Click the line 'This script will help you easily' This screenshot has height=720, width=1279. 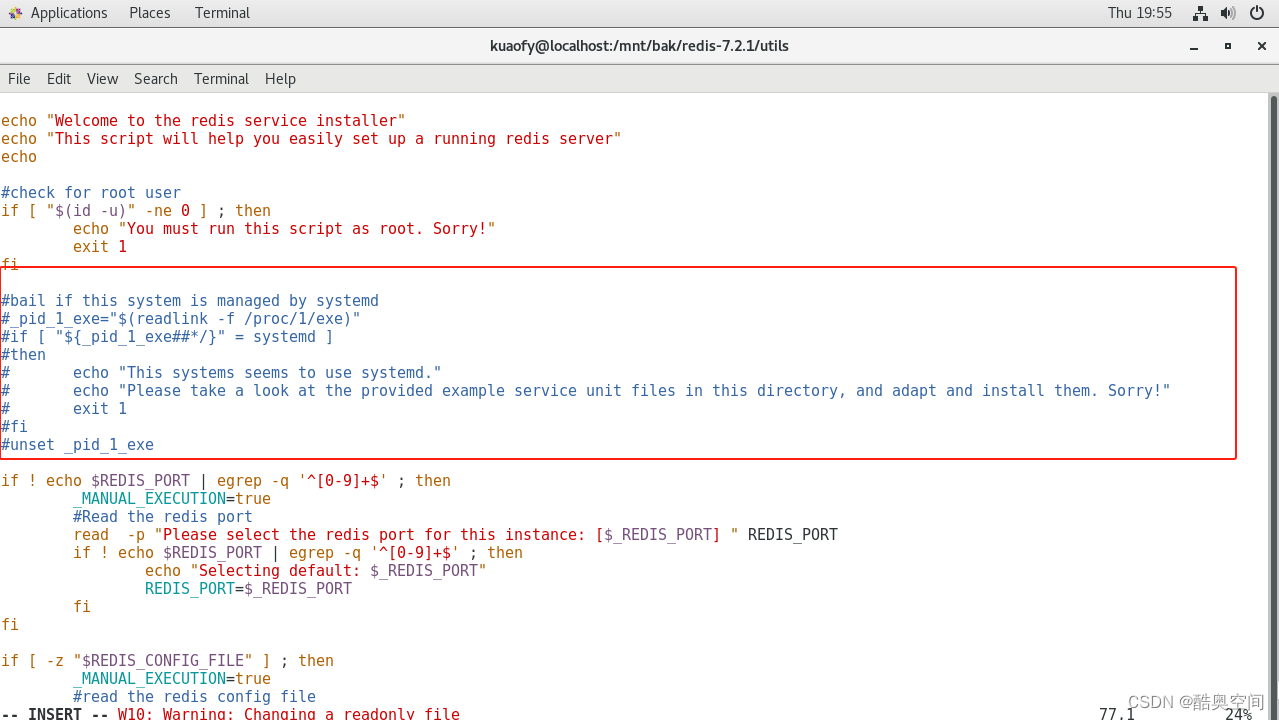(x=311, y=139)
